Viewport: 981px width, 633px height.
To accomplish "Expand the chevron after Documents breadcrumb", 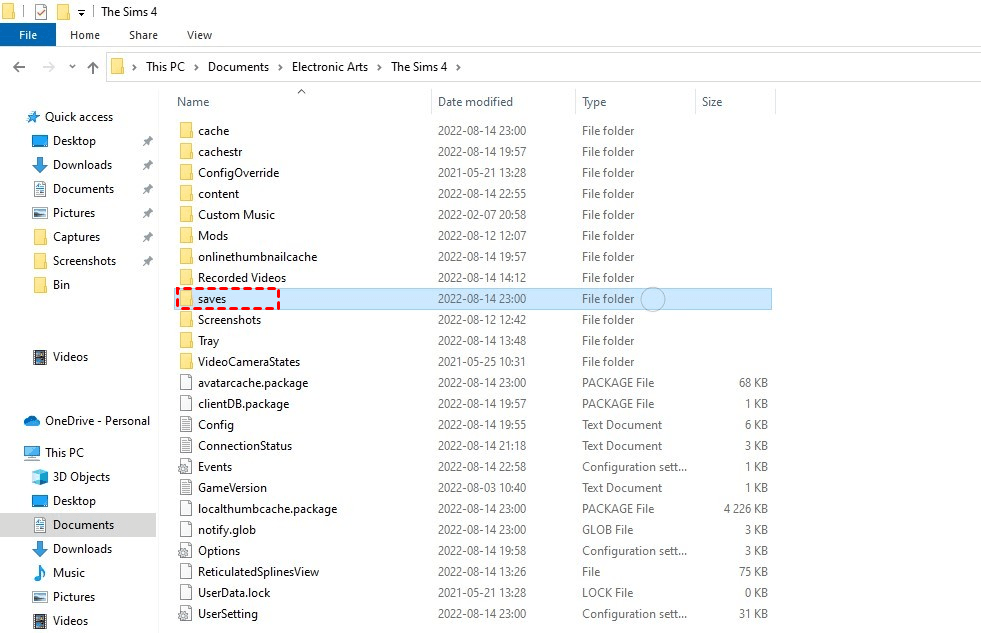I will [280, 68].
